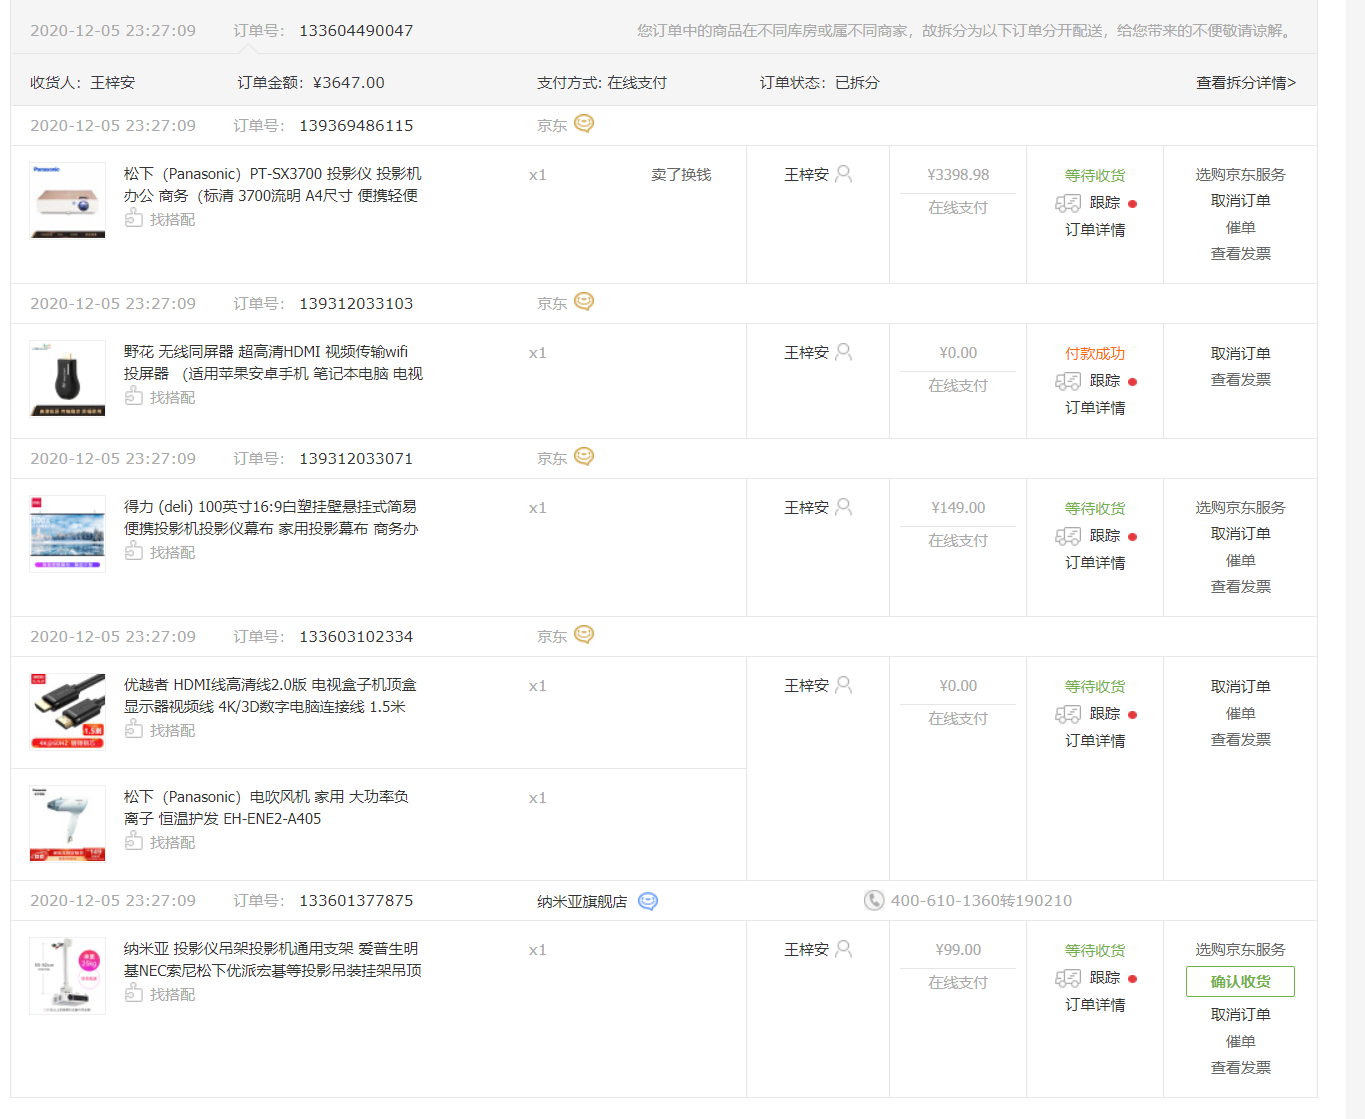
Task: Click phone icon beside 400-610-1360
Action: click(874, 900)
